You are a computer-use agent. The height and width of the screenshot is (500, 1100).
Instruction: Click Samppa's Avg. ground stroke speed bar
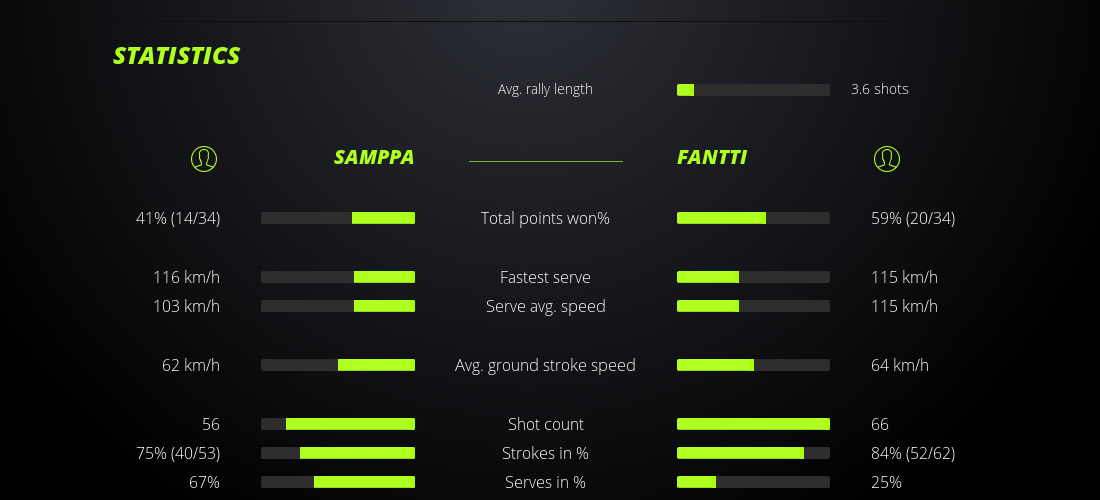tap(338, 365)
